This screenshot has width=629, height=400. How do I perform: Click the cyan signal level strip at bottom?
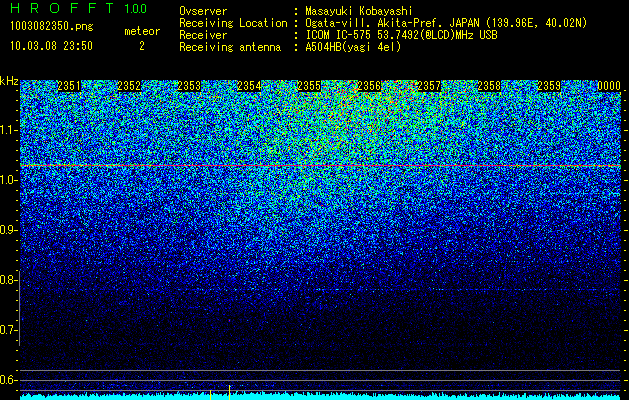point(320,397)
